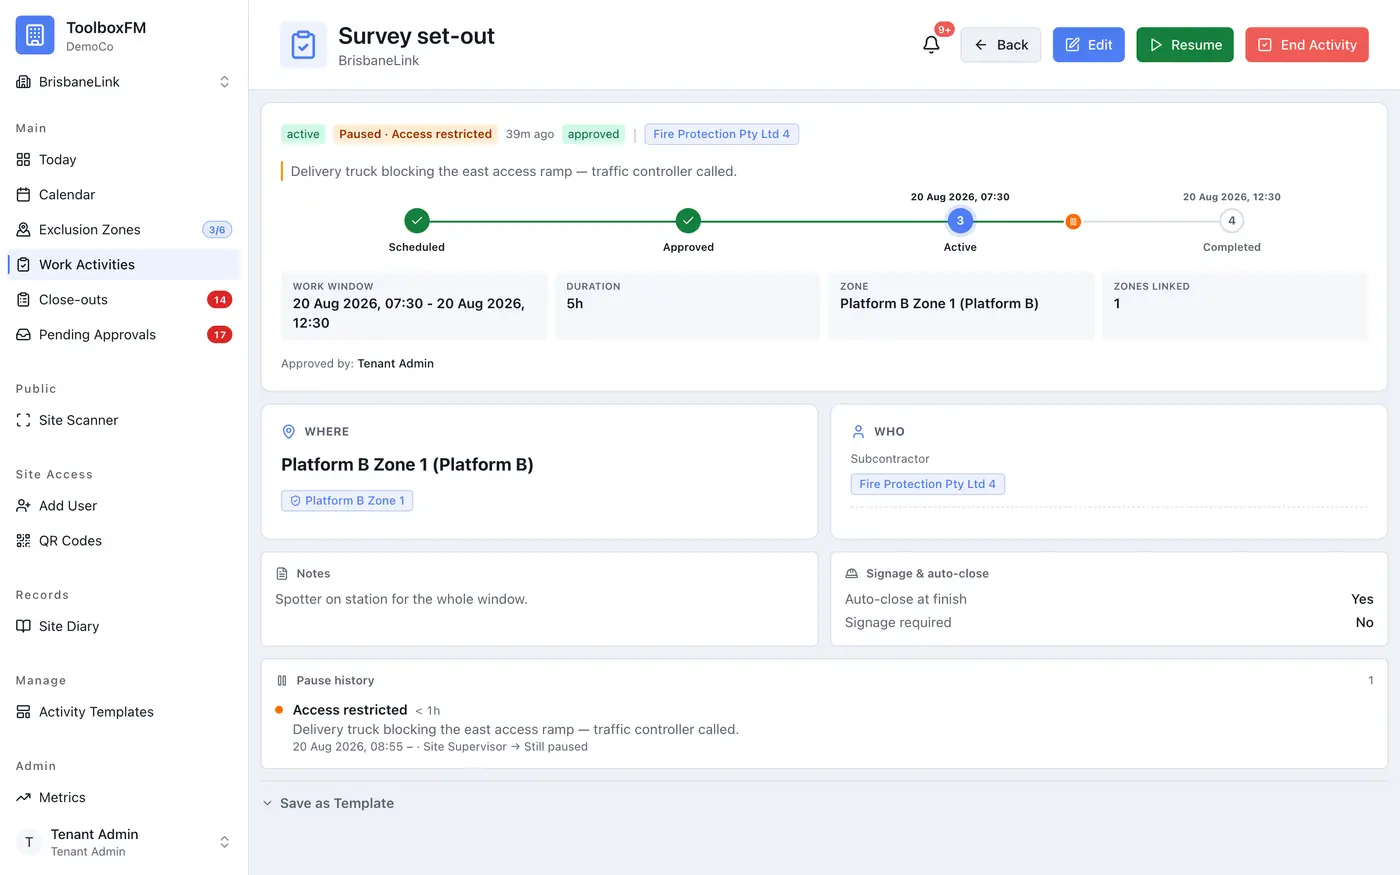This screenshot has width=1400, height=875.
Task: Open Site Diary records
Action: 124,627
